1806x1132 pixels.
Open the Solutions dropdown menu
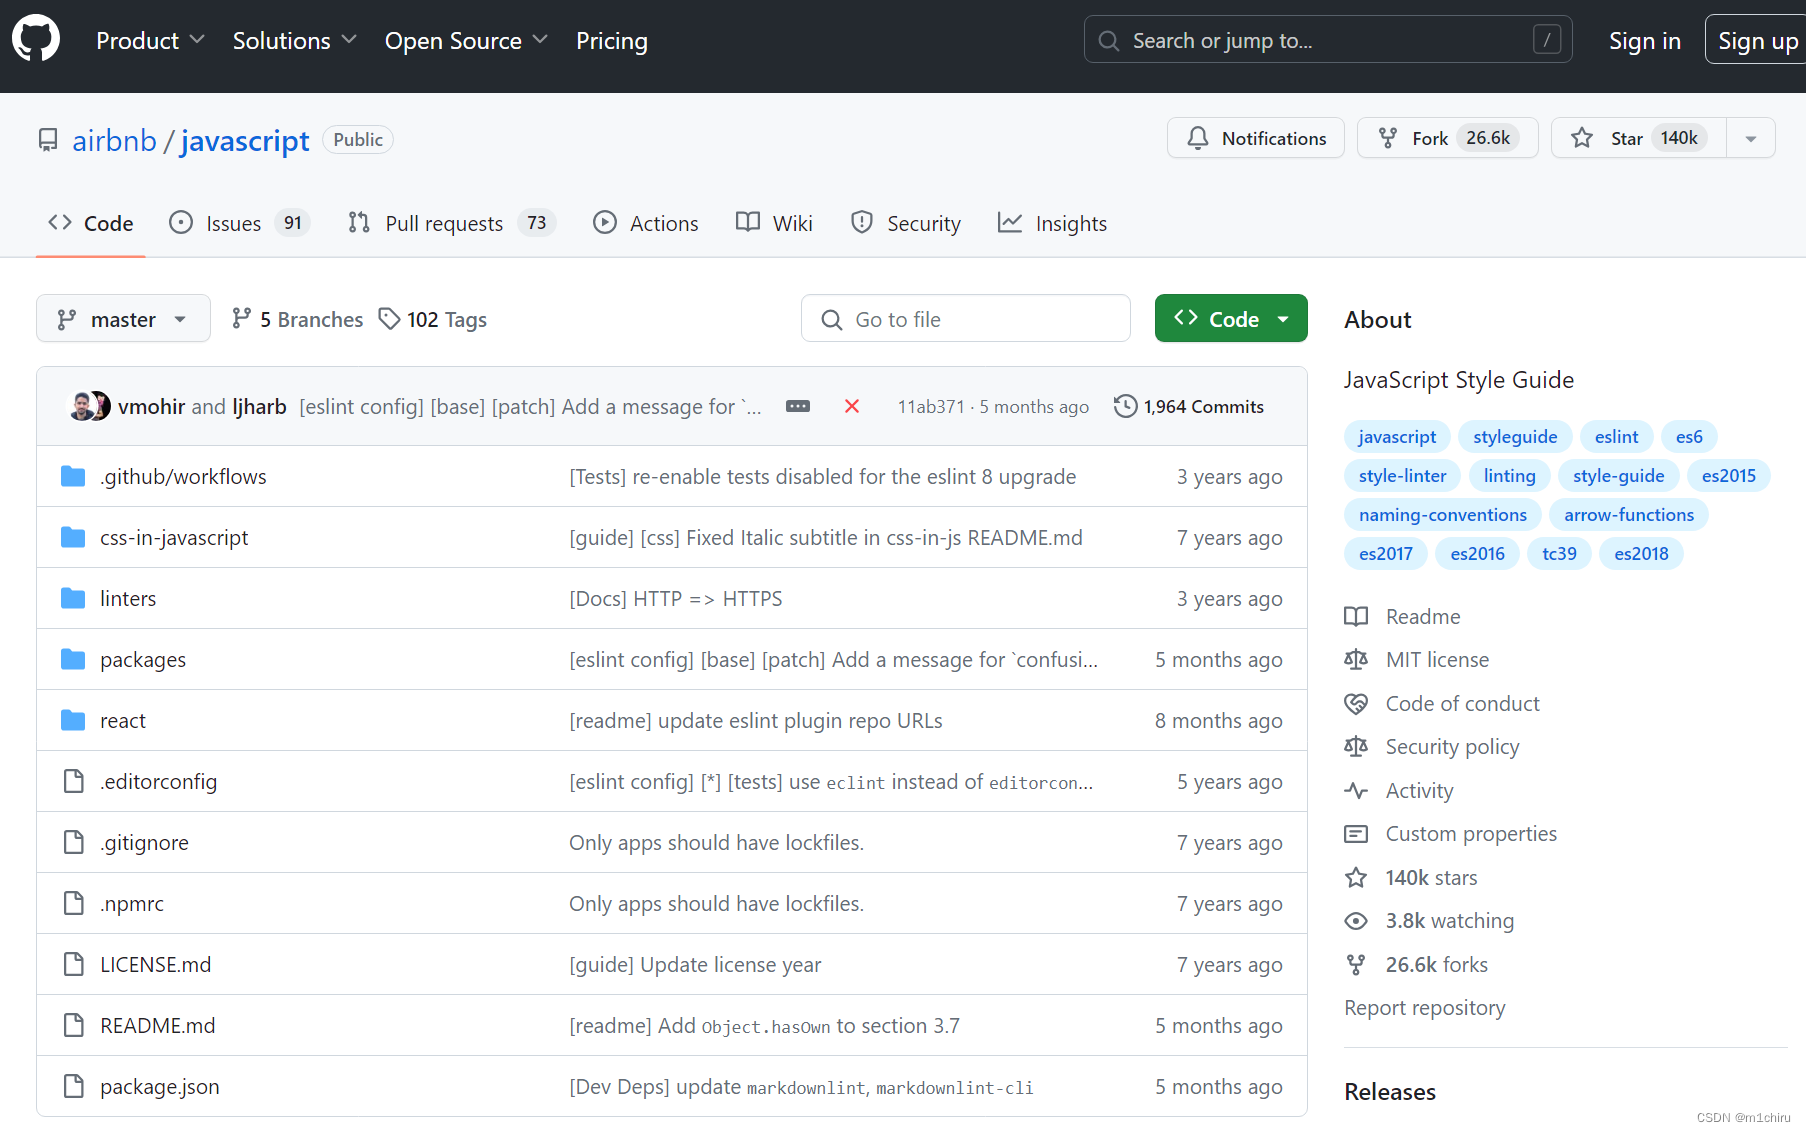tap(294, 40)
